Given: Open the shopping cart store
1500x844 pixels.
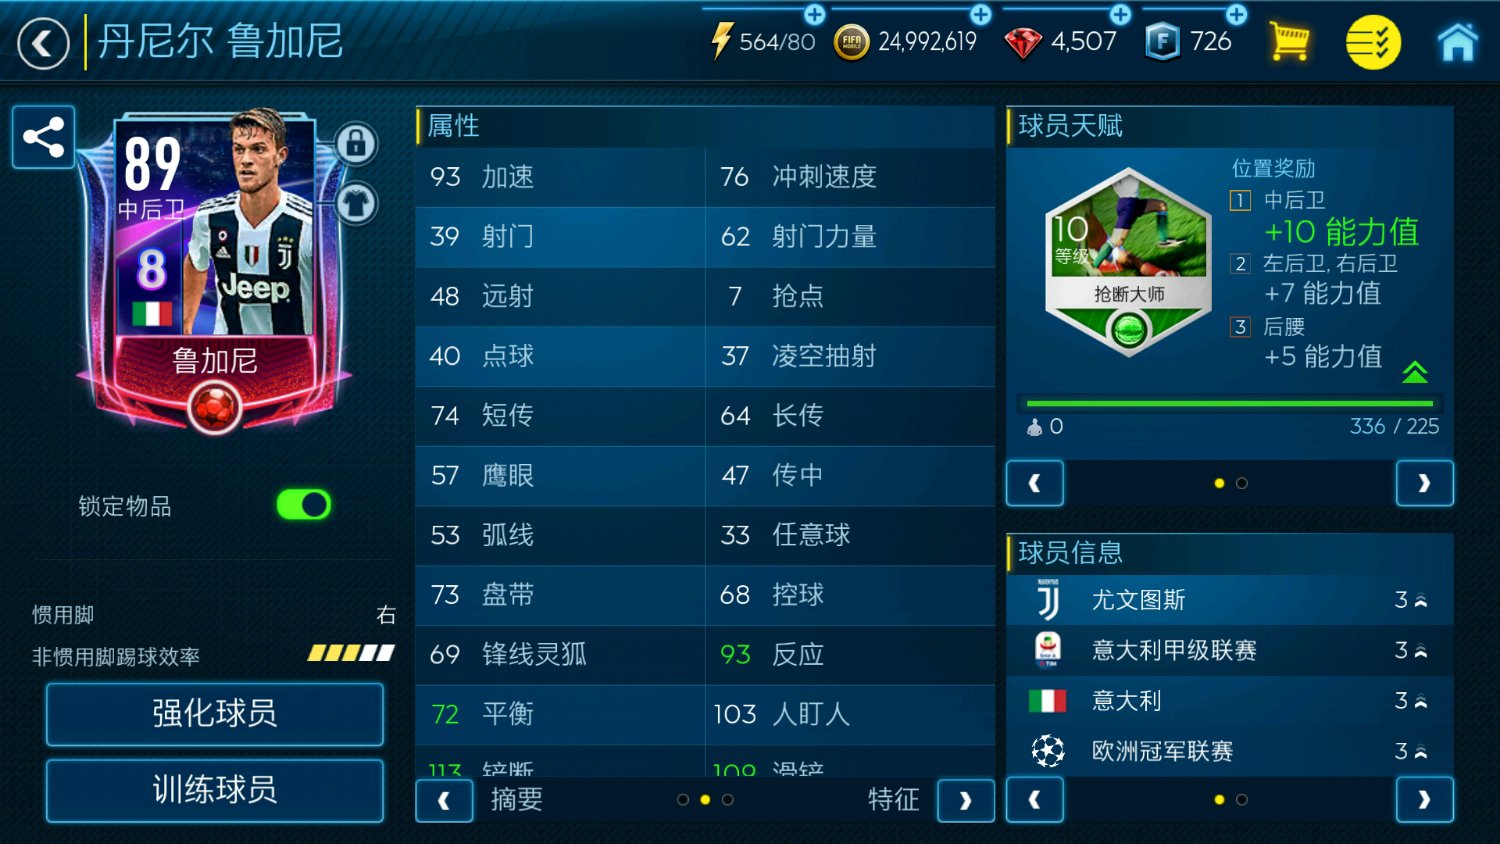Looking at the screenshot, I should (x=1290, y=42).
